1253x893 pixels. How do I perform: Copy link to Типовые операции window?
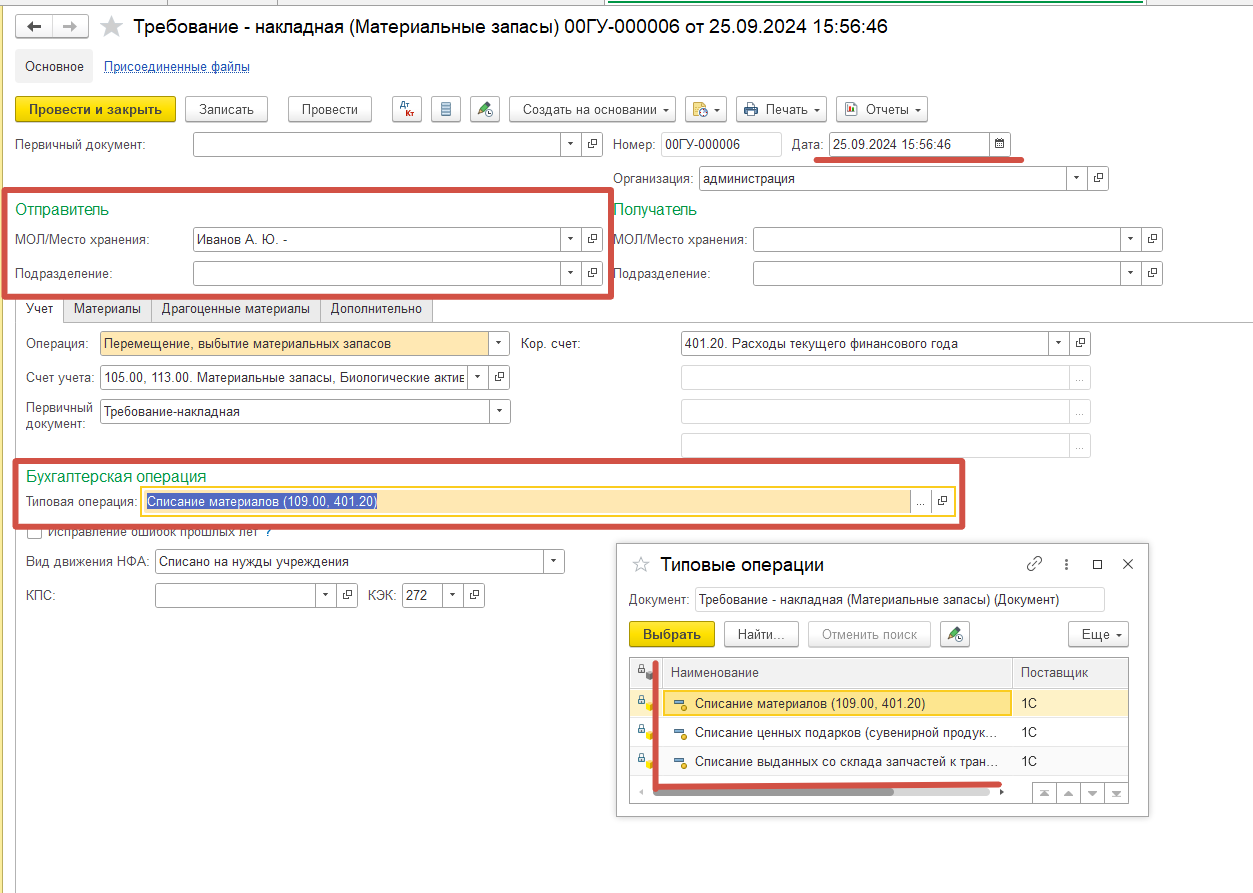(1035, 564)
